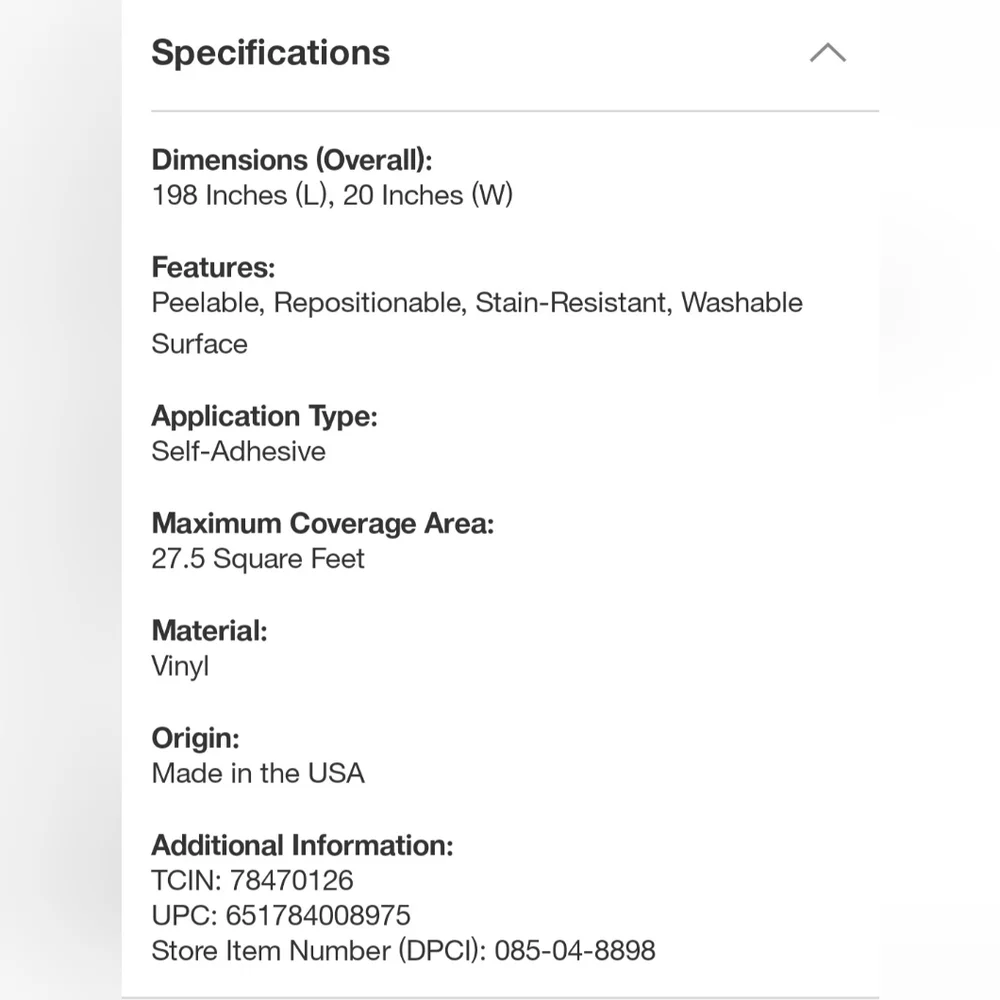Viewport: 1000px width, 1000px height.
Task: Collapse the Specifications section chevron
Action: pos(827,53)
